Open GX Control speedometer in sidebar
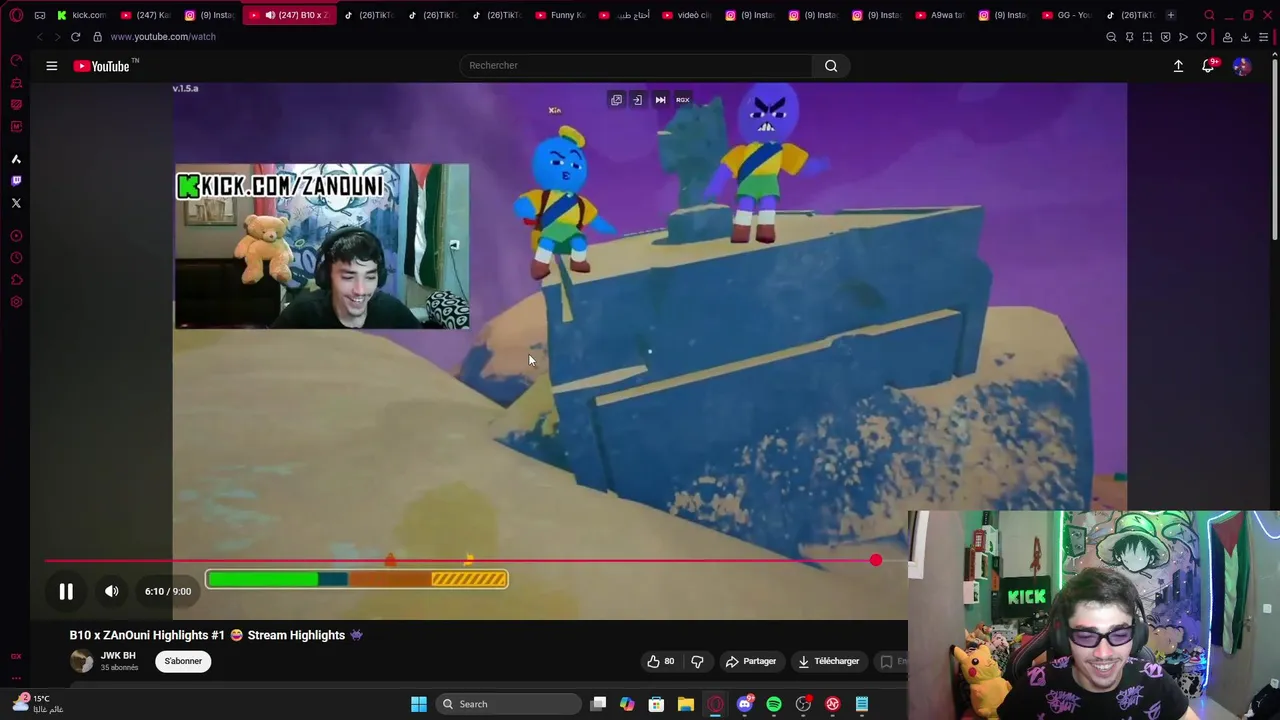The width and height of the screenshot is (1280, 720). (x=16, y=60)
